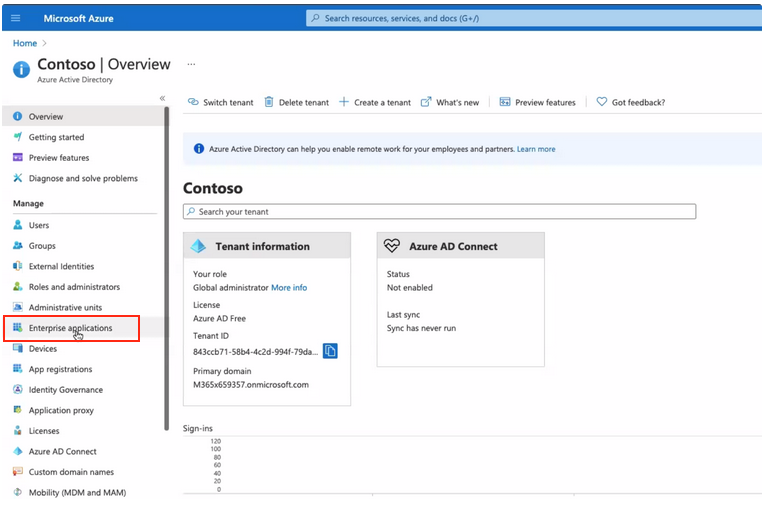The height and width of the screenshot is (514, 768).
Task: Click the Tenant information card header
Action: pos(267,246)
